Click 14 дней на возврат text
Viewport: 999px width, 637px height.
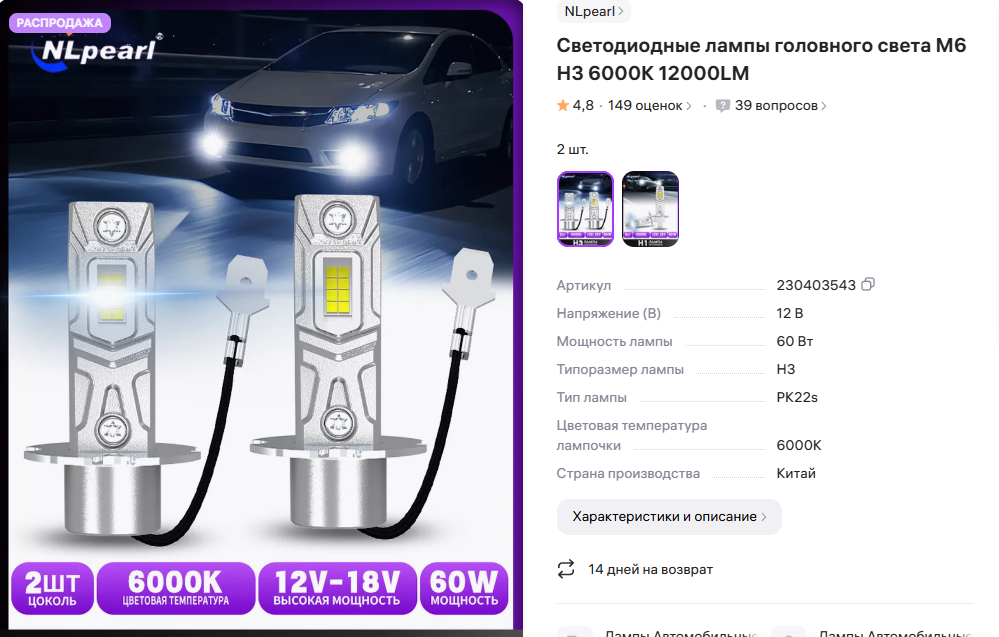coord(650,569)
